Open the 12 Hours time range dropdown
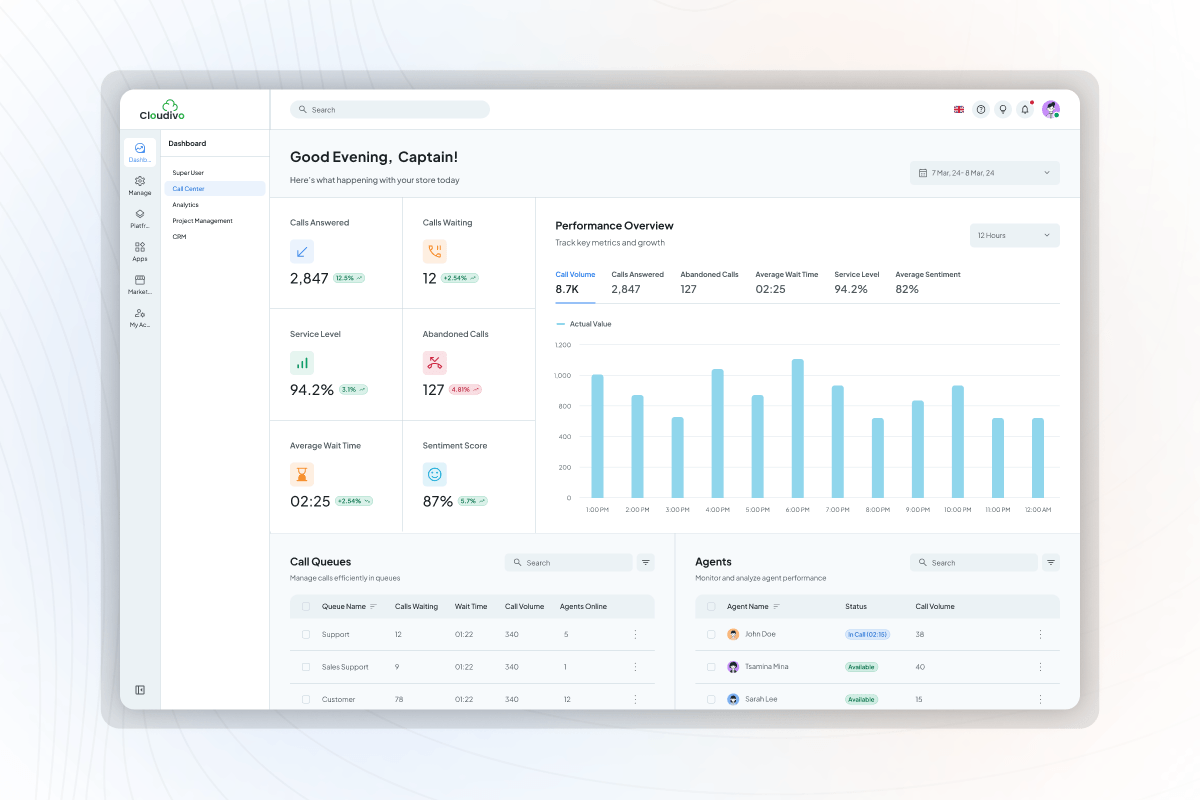 tap(1014, 236)
